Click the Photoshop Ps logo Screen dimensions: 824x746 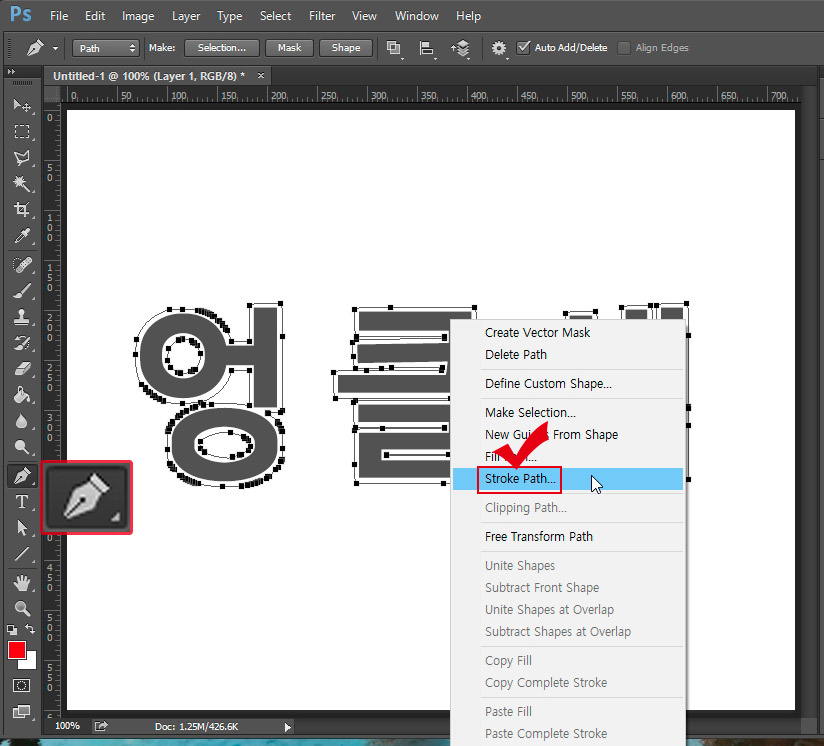click(x=20, y=14)
